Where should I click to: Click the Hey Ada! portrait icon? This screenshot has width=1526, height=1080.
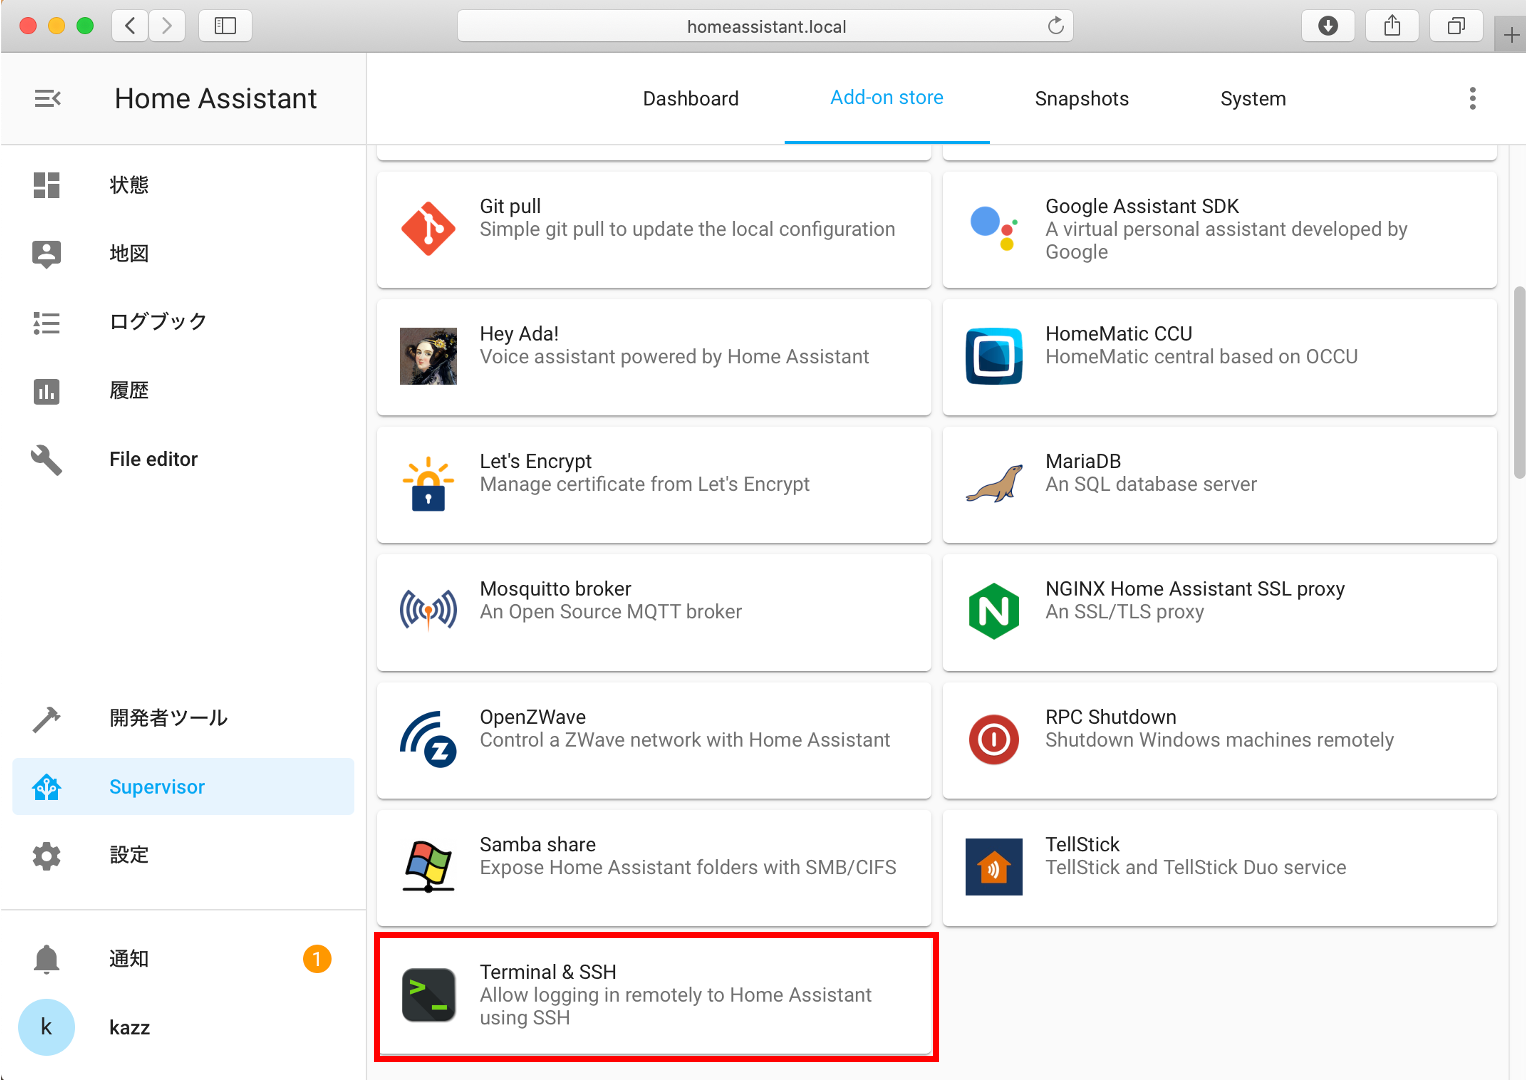(x=428, y=356)
